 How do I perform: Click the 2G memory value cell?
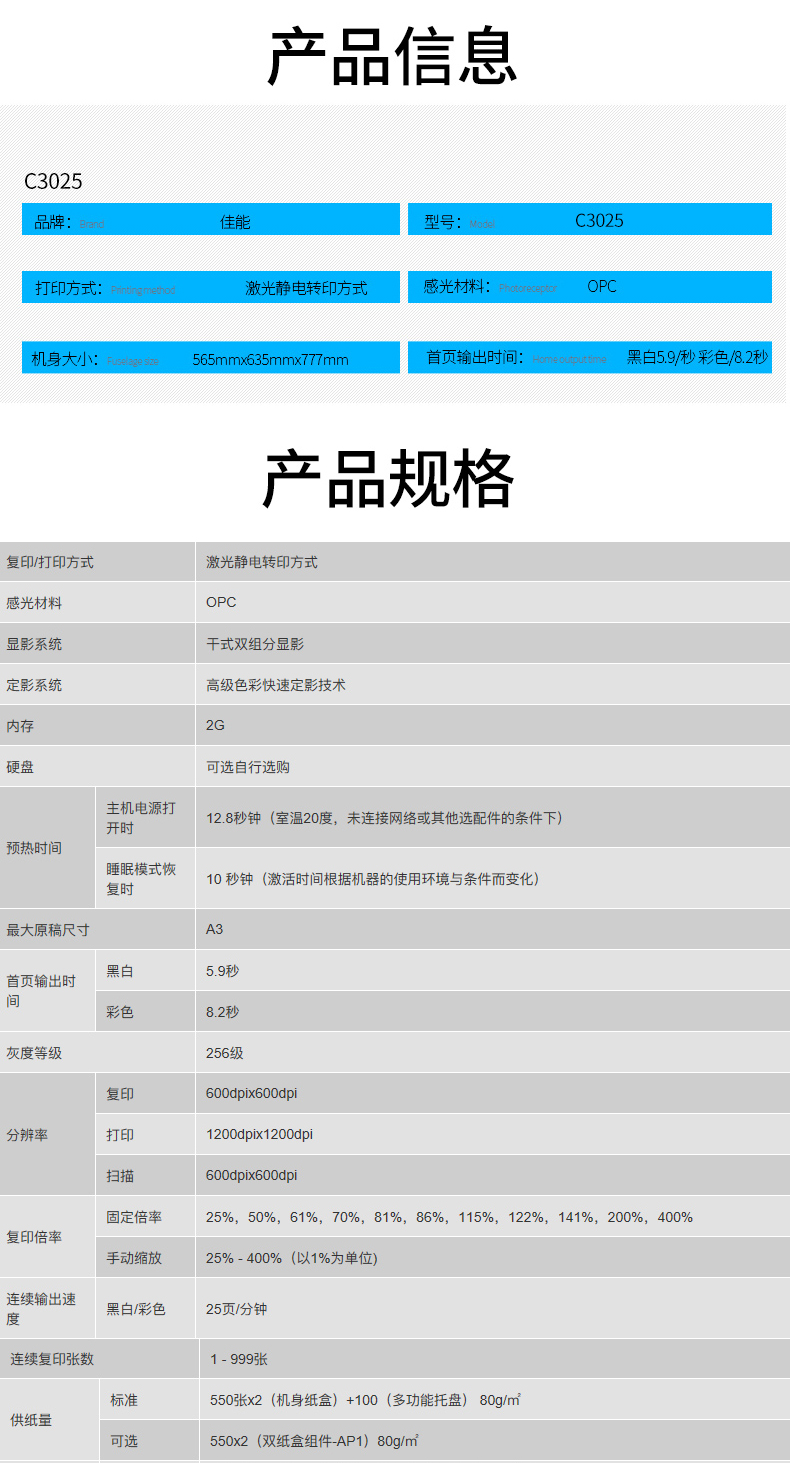[x=216, y=726]
